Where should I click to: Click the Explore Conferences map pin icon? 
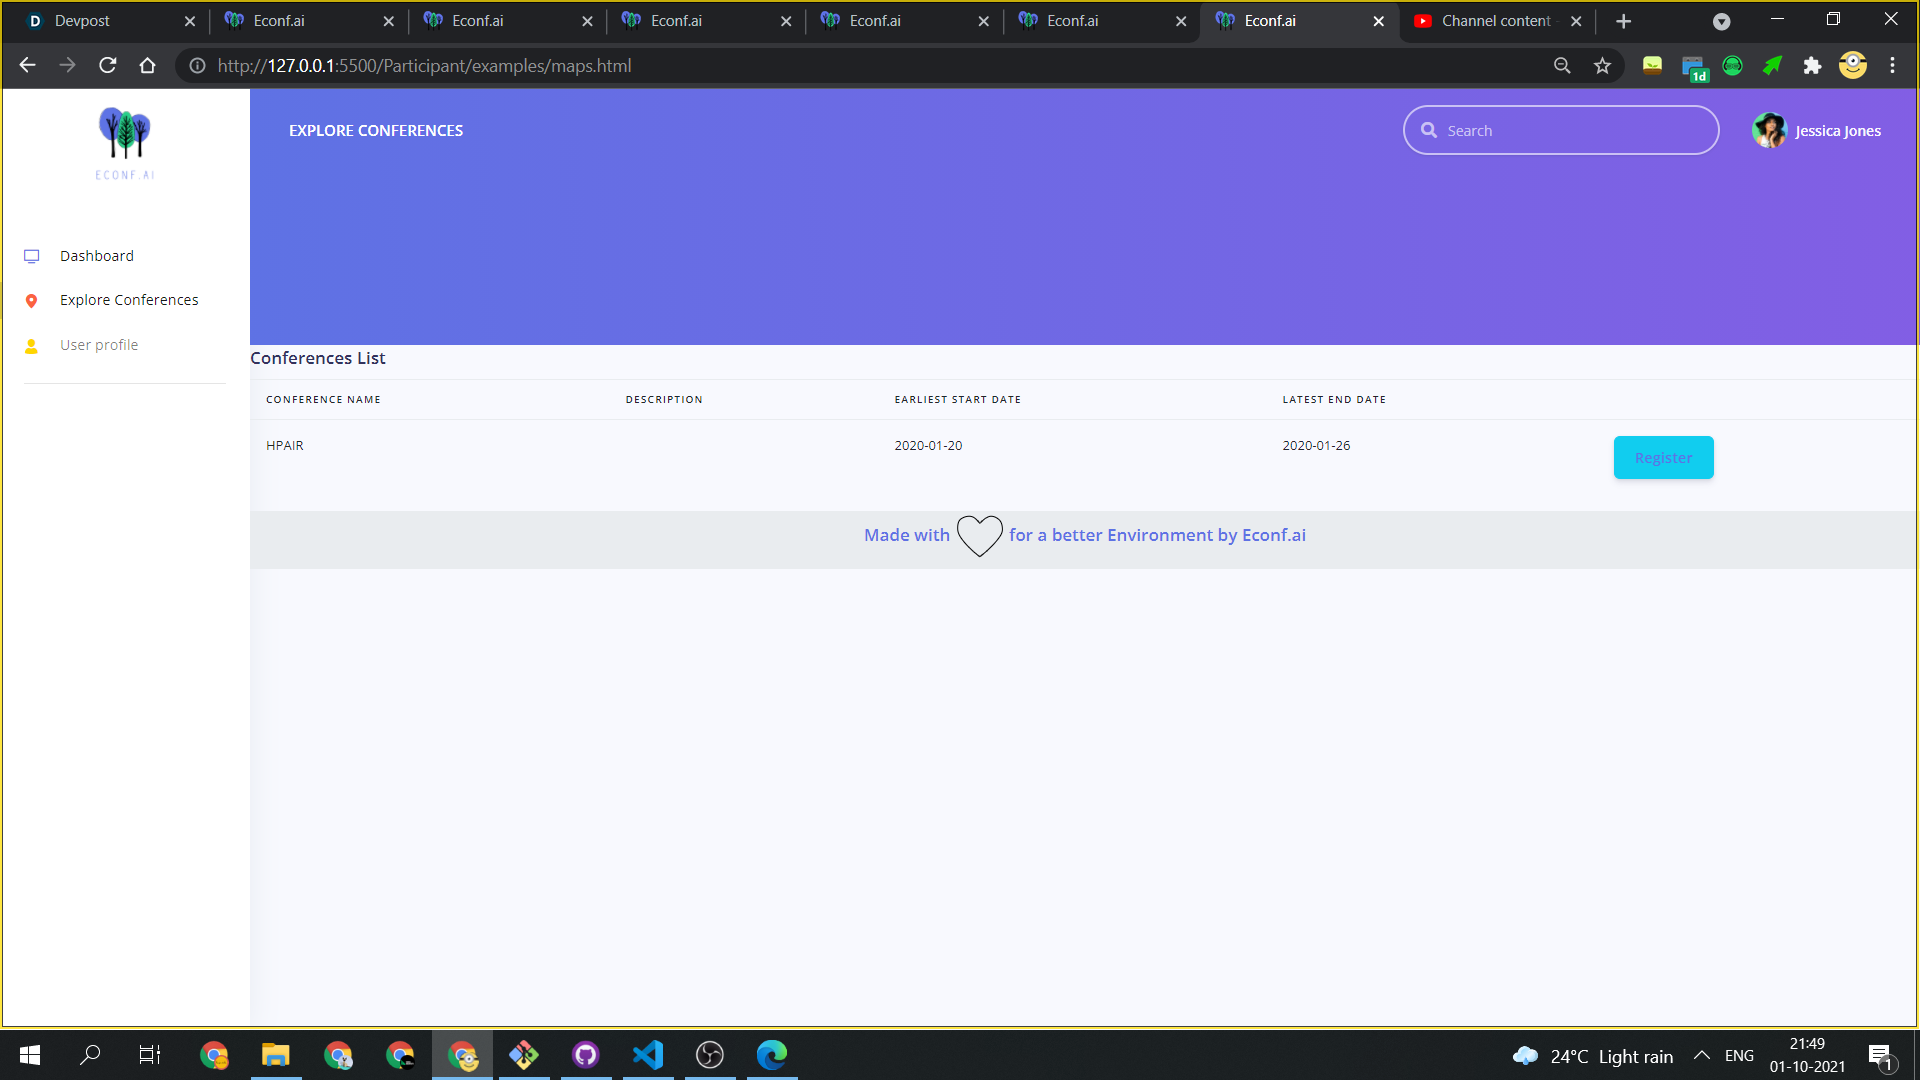[x=32, y=301]
